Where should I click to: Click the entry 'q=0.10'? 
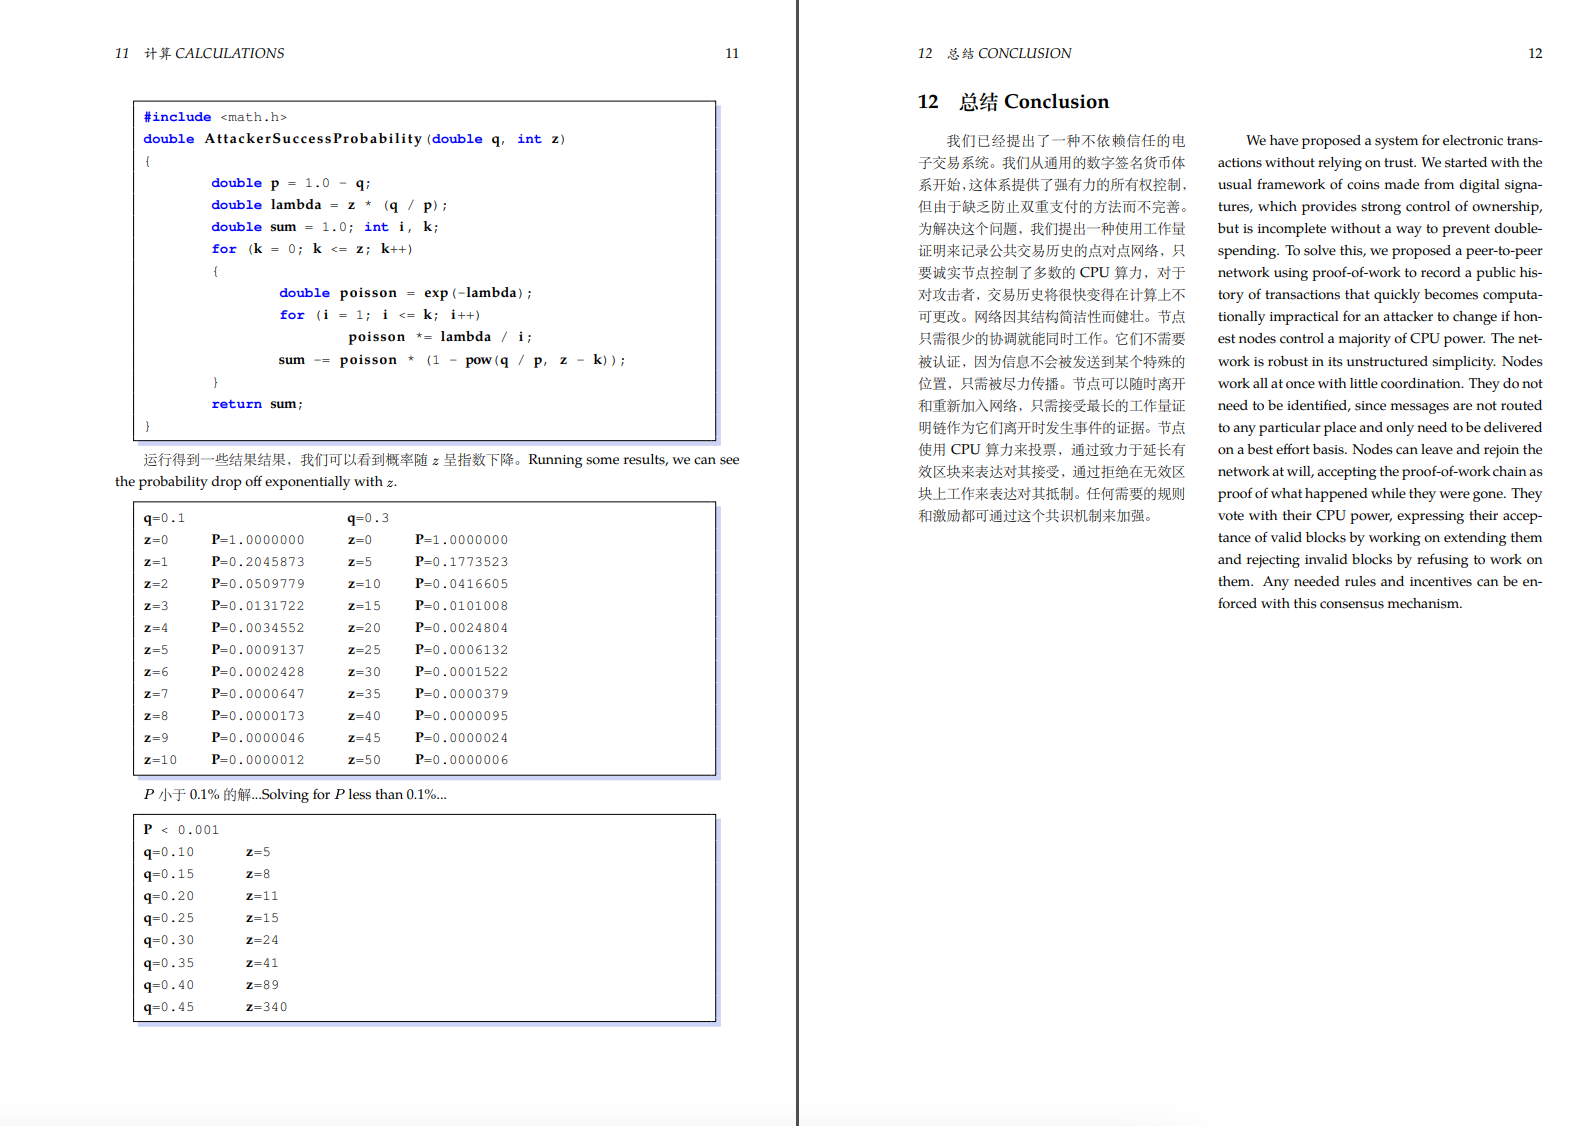169,852
